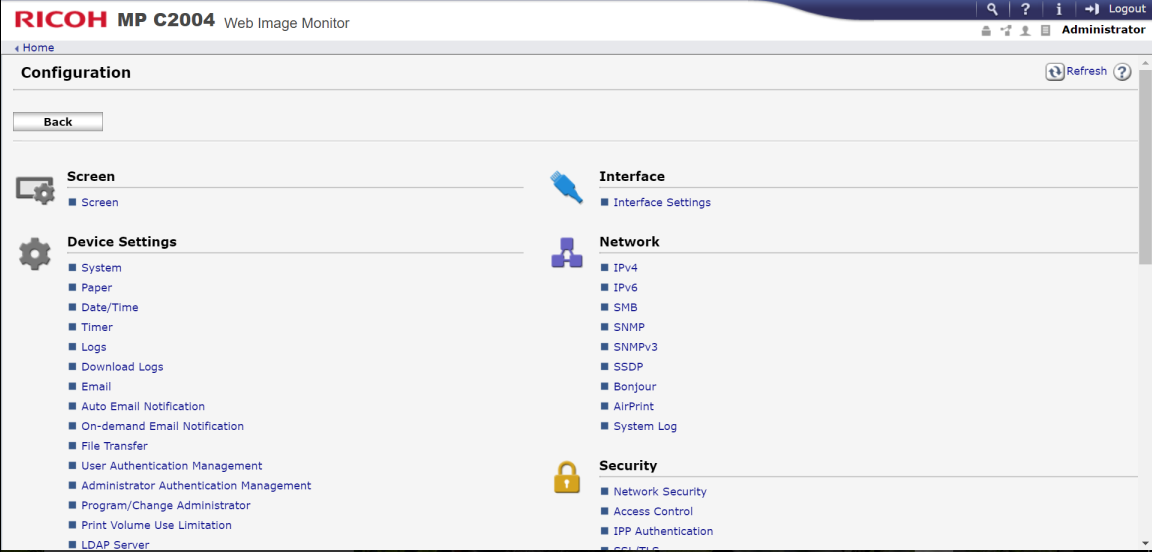
Task: Click the Network section icon
Action: 566,253
